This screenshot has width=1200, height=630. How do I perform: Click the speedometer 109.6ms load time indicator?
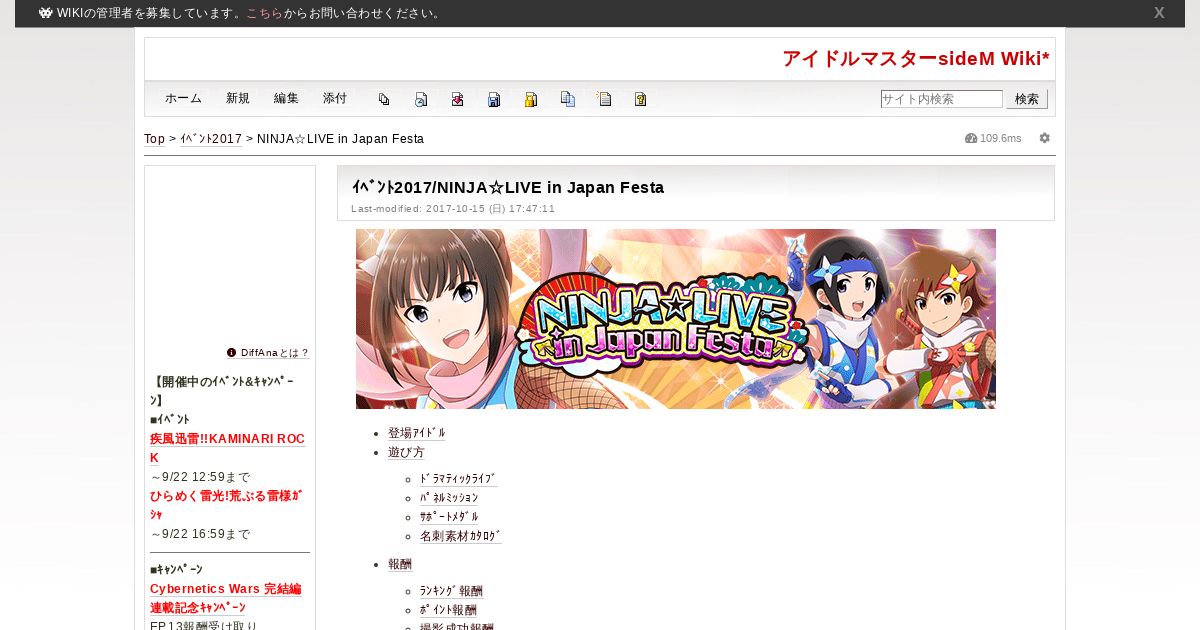click(x=993, y=138)
